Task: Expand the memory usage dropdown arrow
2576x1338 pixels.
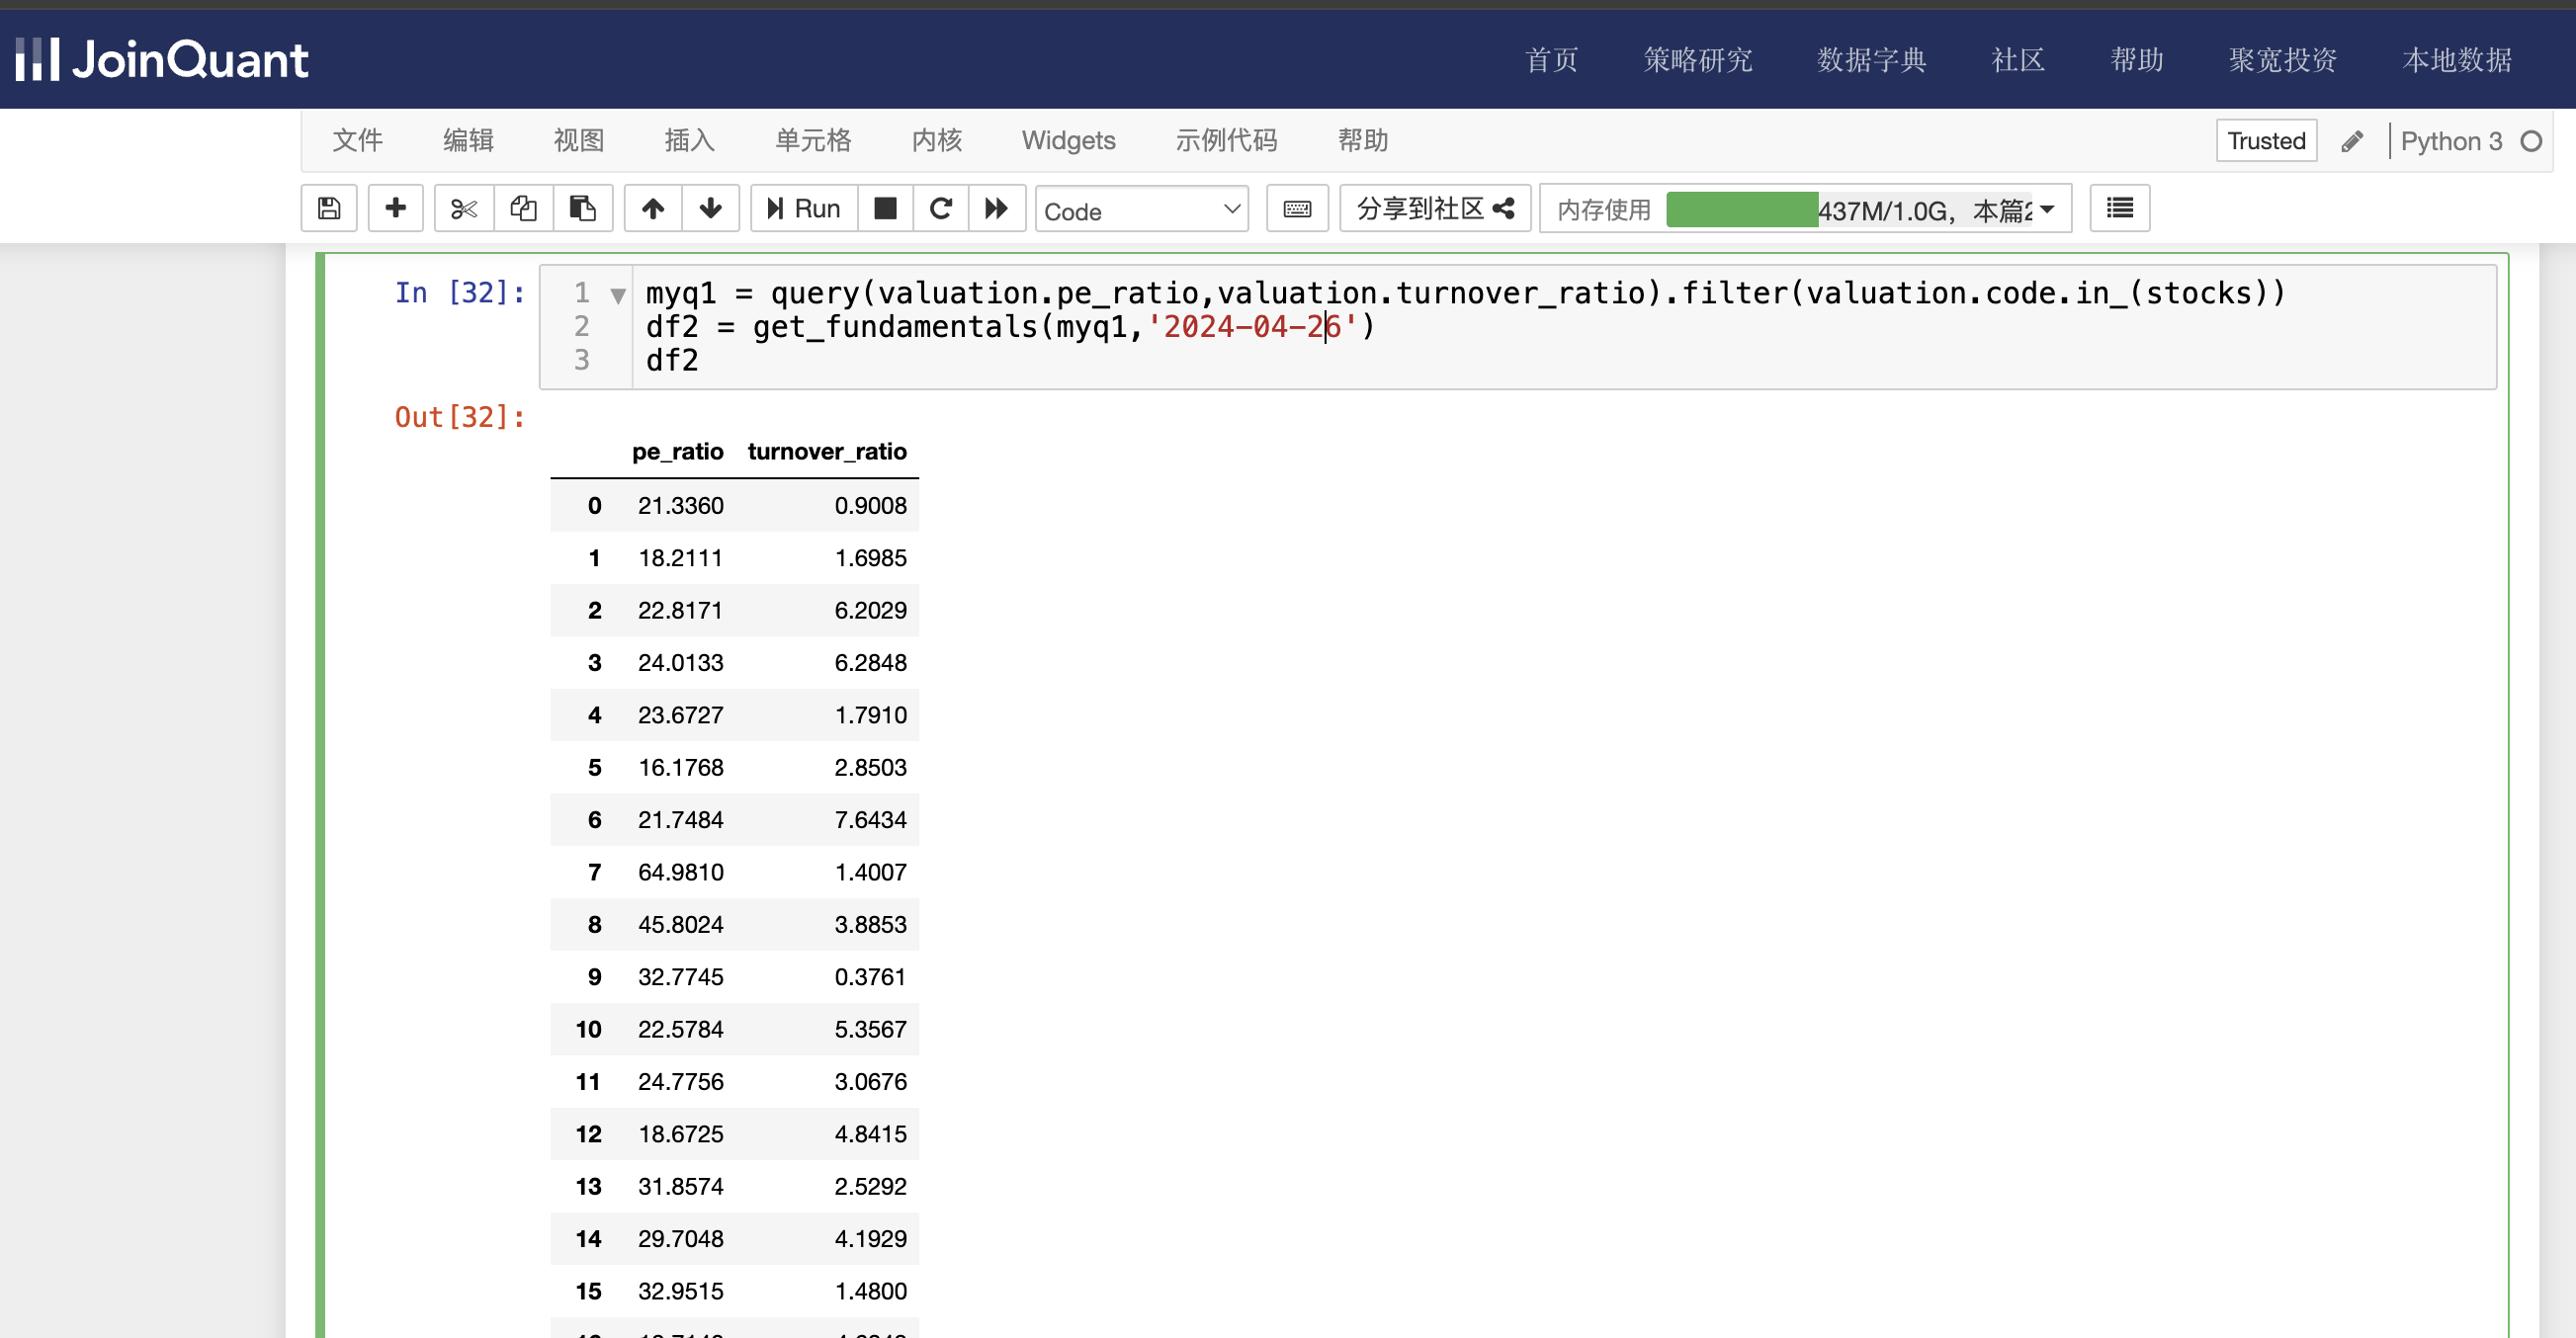Action: coord(2047,209)
